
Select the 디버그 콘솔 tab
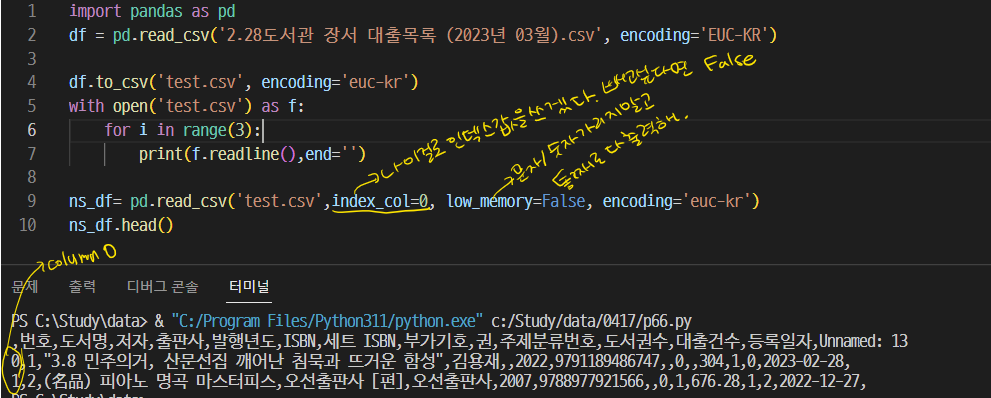[162, 287]
